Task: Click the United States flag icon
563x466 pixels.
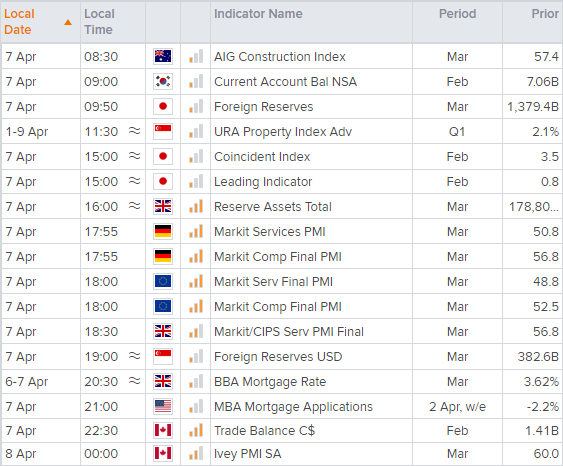Action: (163, 406)
